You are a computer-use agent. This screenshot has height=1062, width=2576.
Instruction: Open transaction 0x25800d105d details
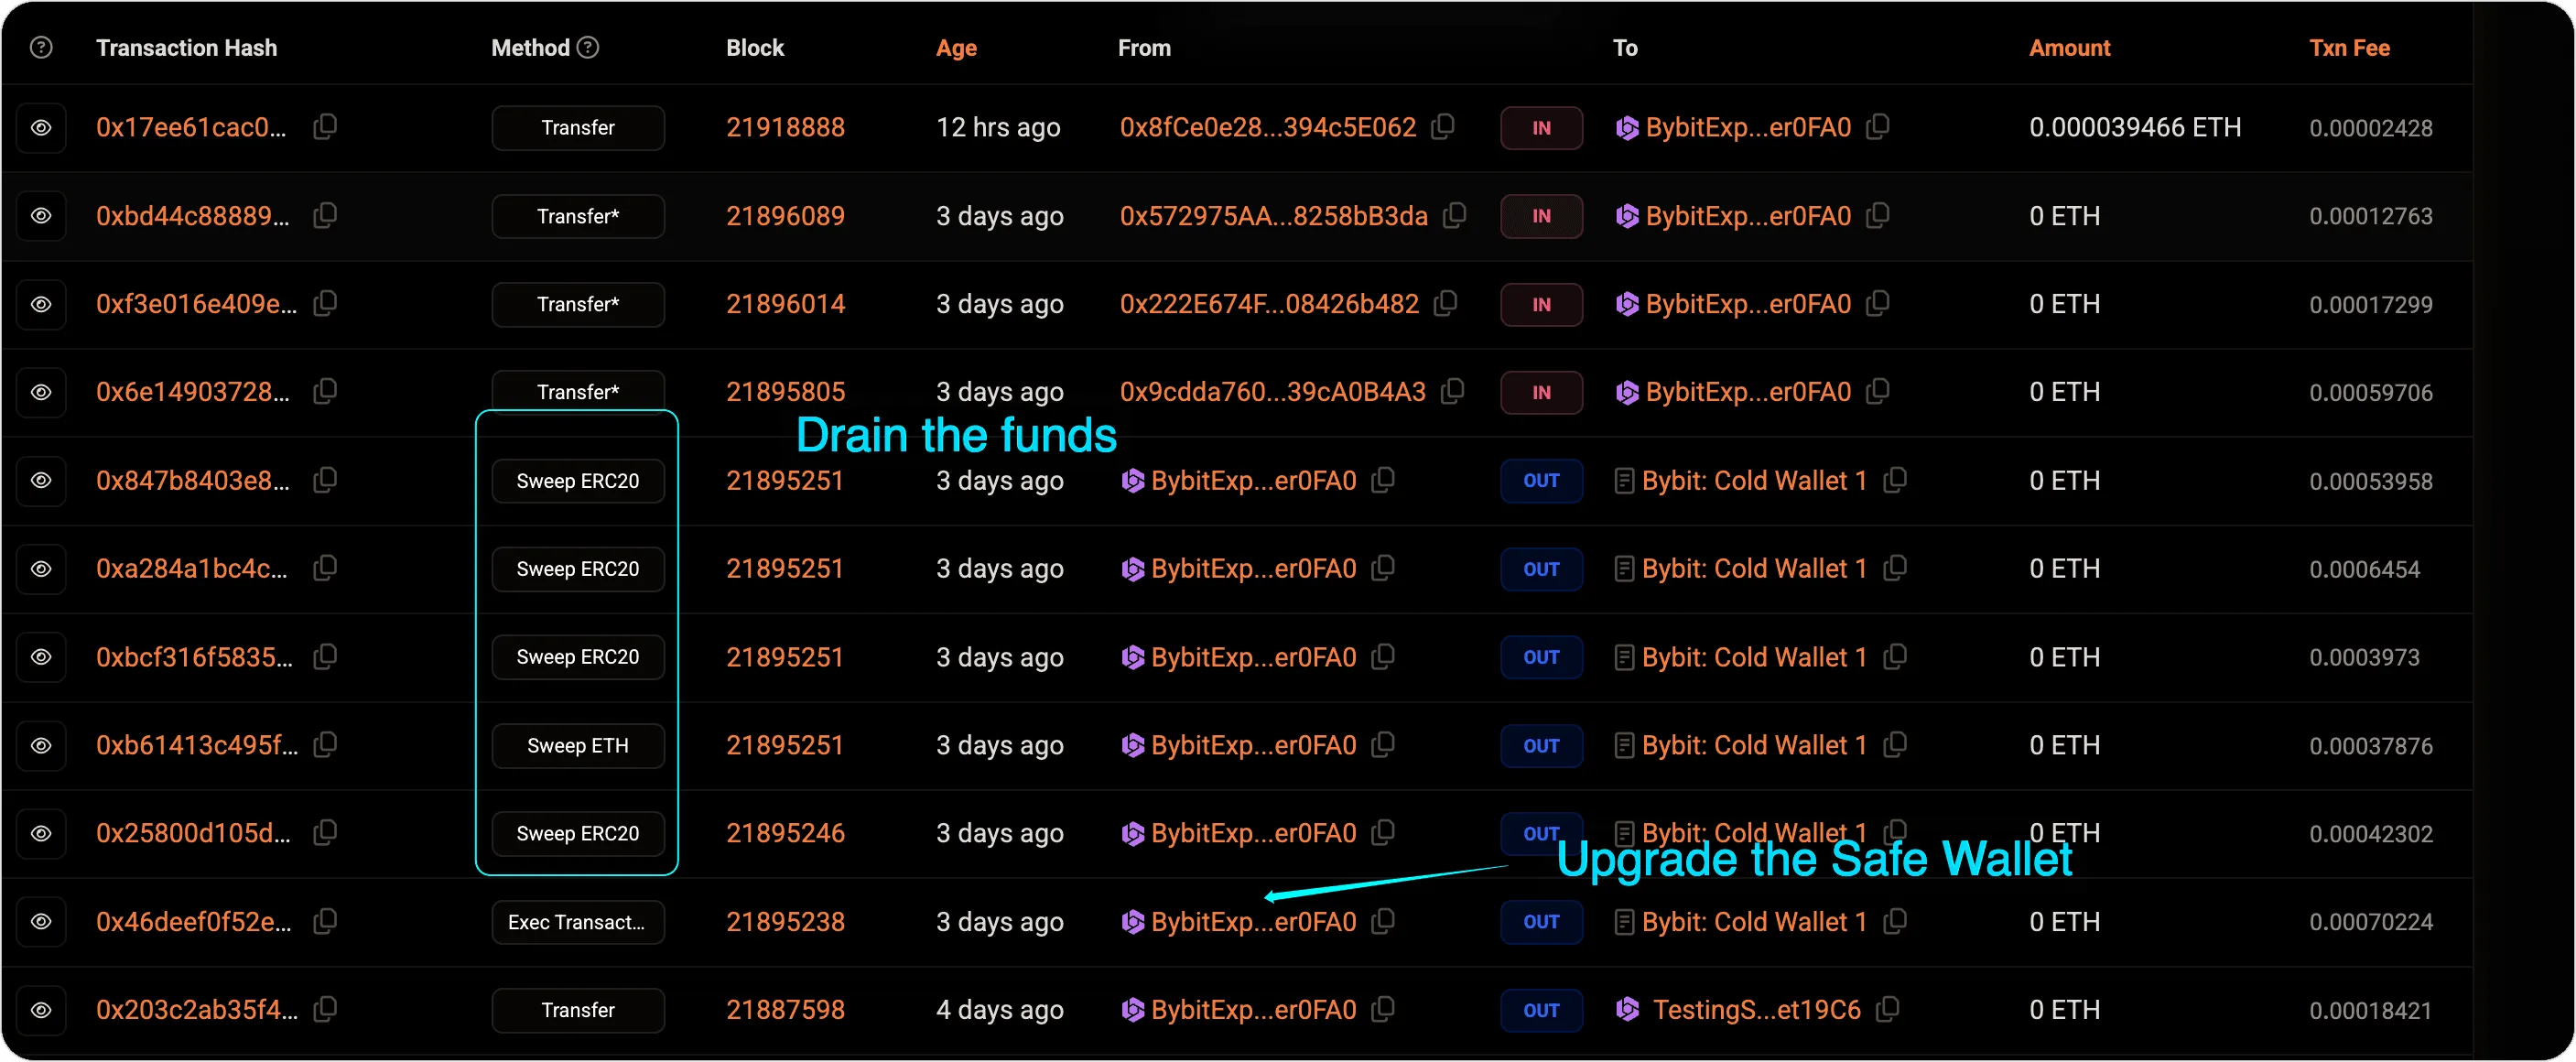point(193,834)
